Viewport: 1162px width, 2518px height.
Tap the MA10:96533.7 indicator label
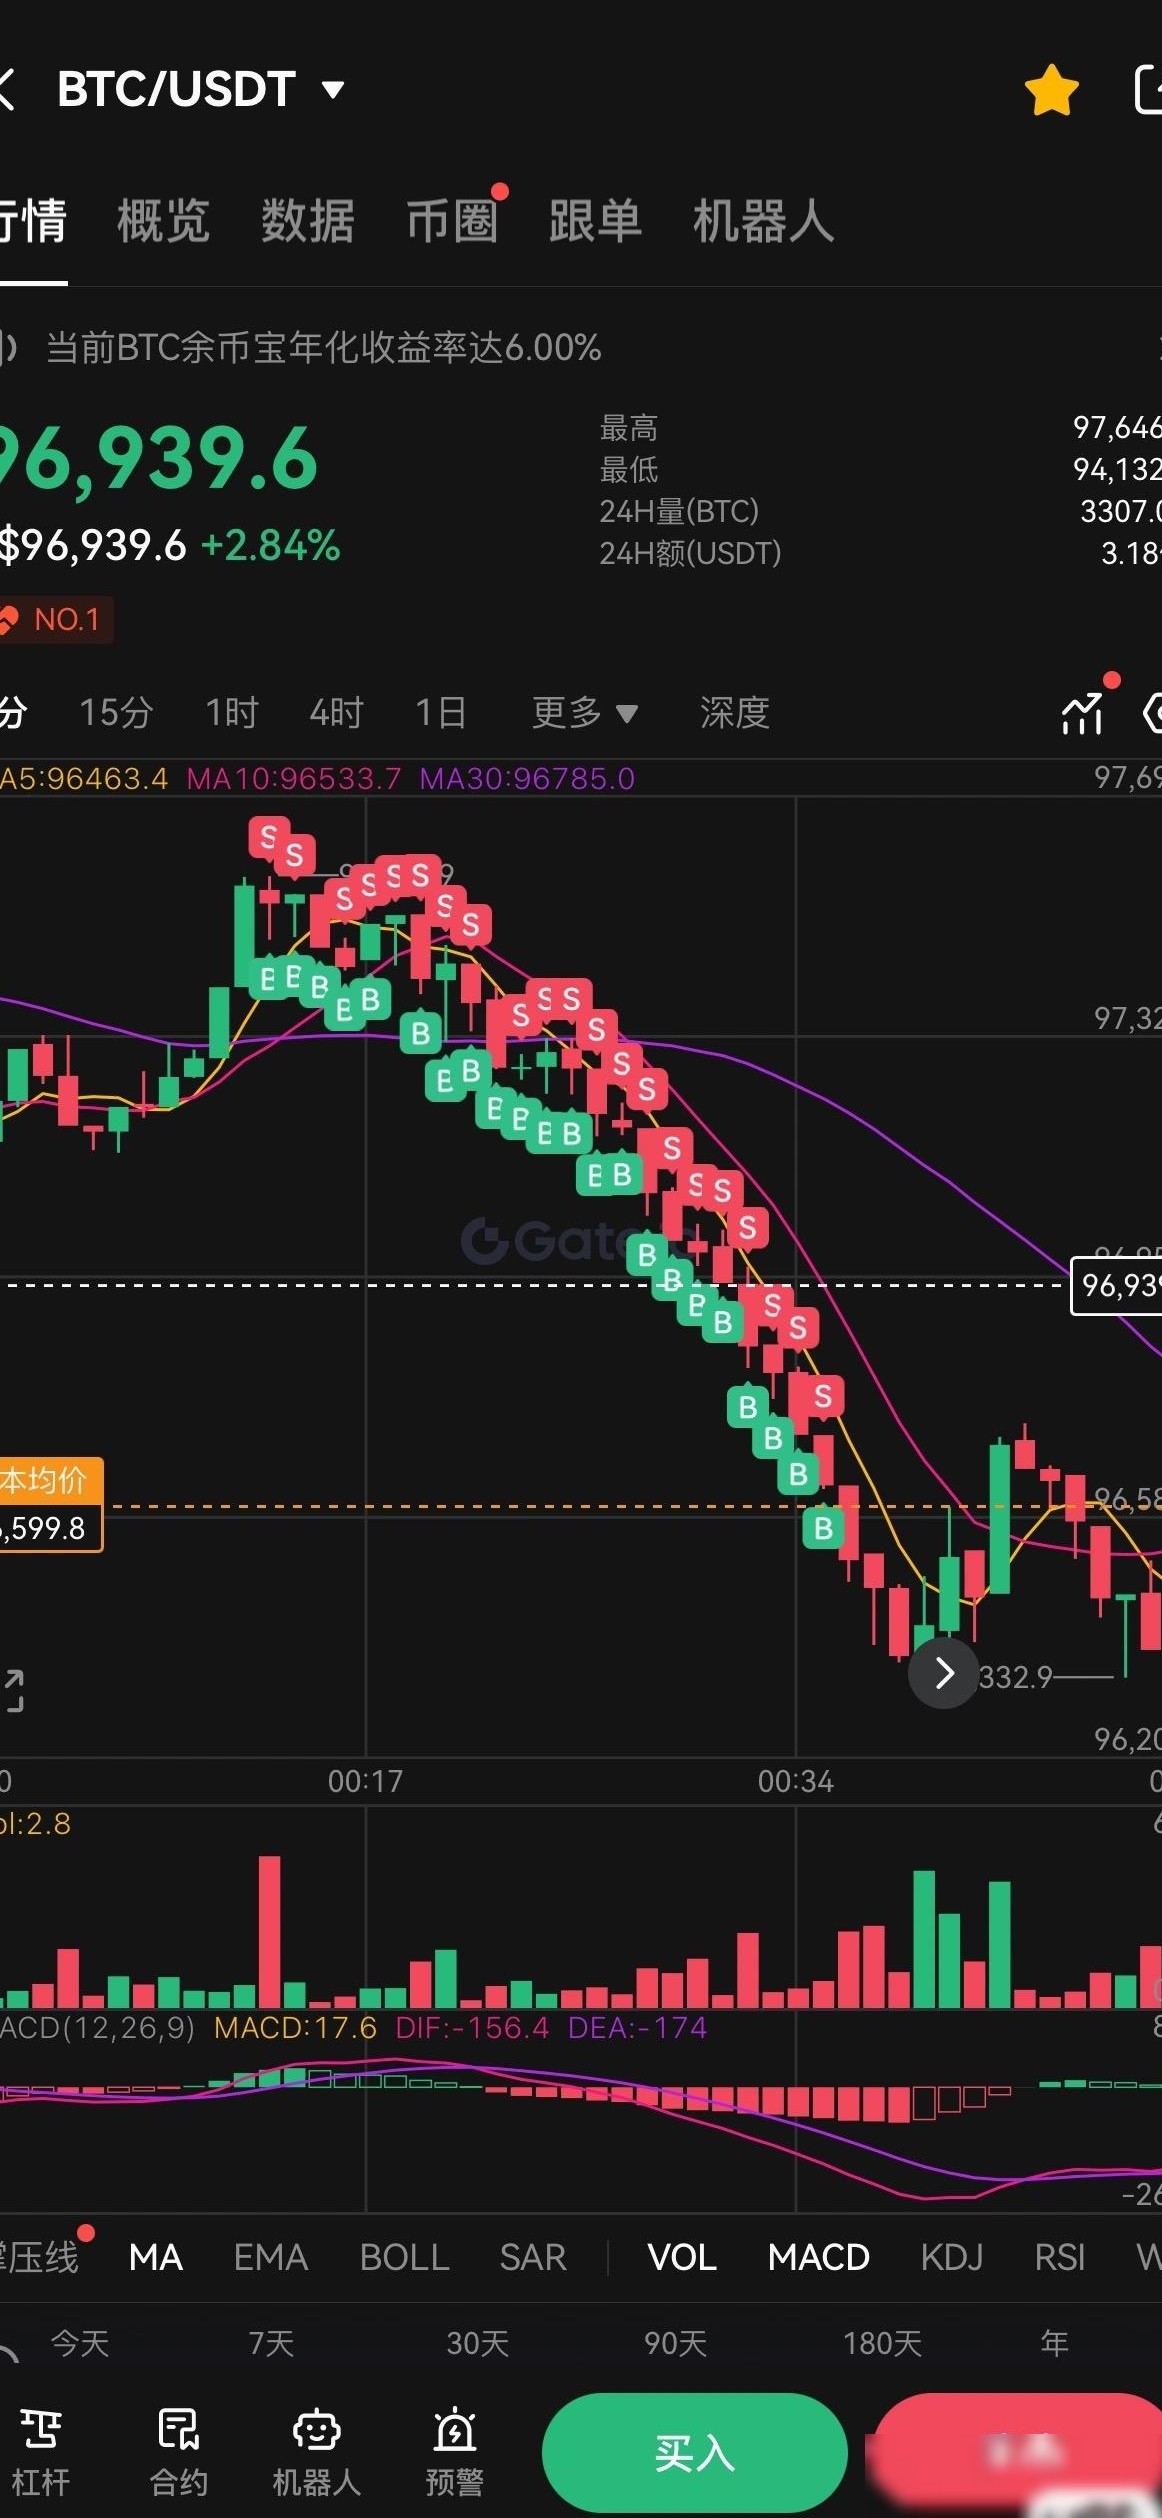tap(294, 778)
